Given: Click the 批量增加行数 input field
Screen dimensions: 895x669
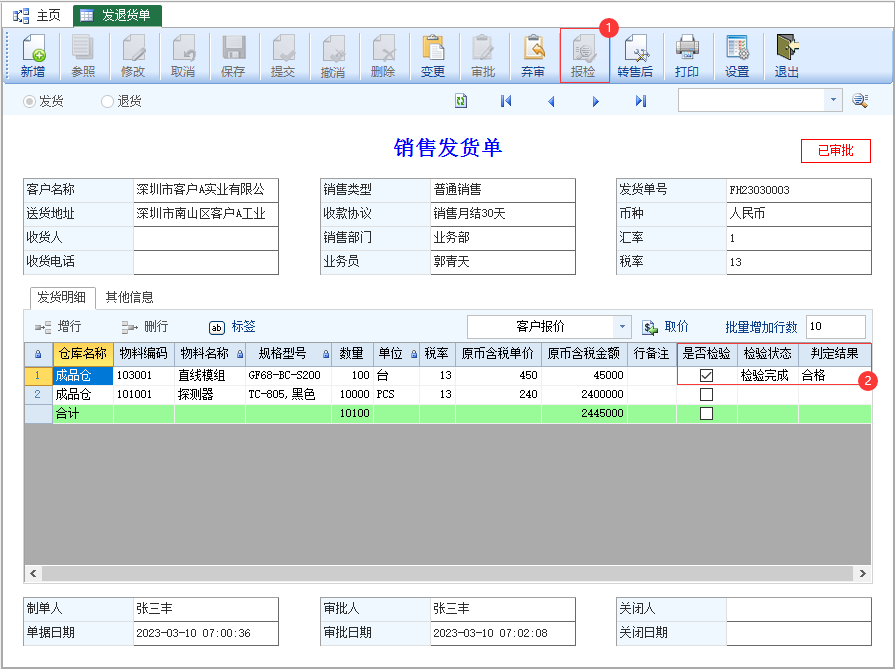Looking at the screenshot, I should point(835,327).
